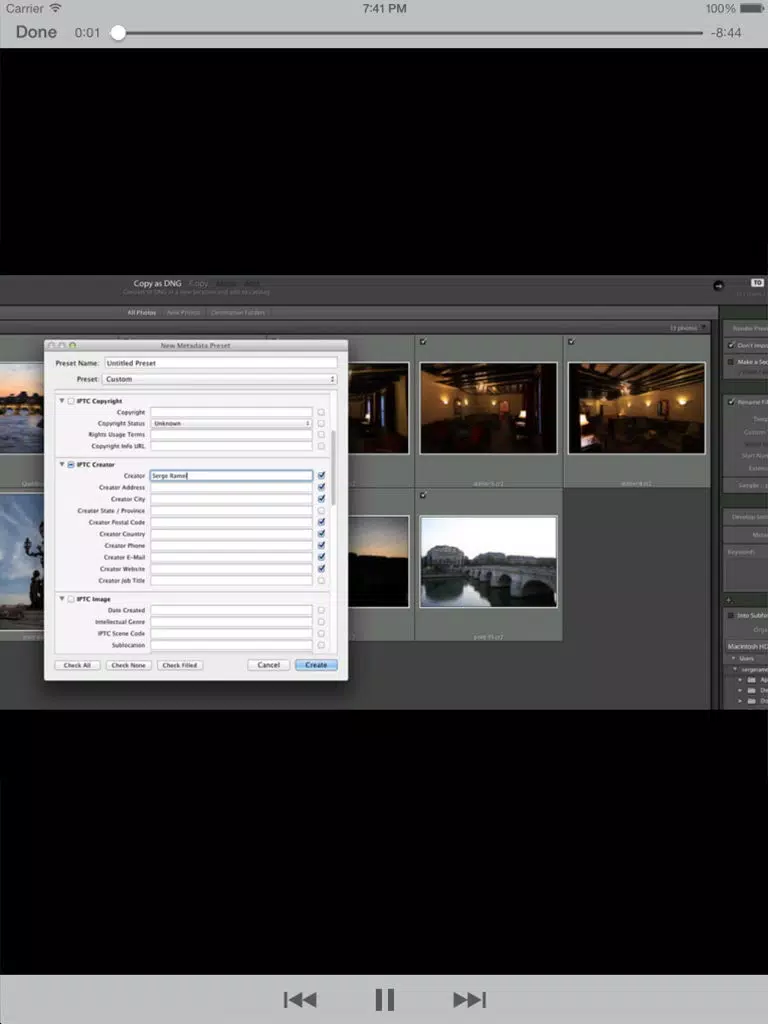Skip to the previous track
Screen dimensions: 768x1024
(x=300, y=999)
